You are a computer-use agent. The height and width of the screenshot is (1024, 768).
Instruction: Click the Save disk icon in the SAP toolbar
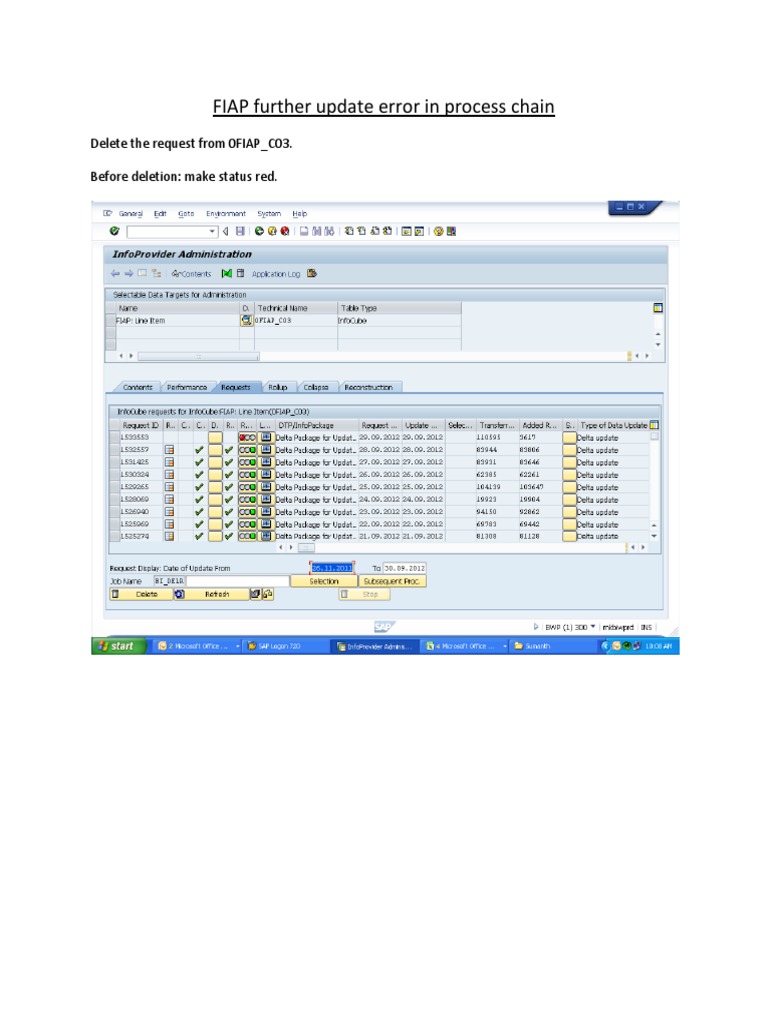[240, 231]
